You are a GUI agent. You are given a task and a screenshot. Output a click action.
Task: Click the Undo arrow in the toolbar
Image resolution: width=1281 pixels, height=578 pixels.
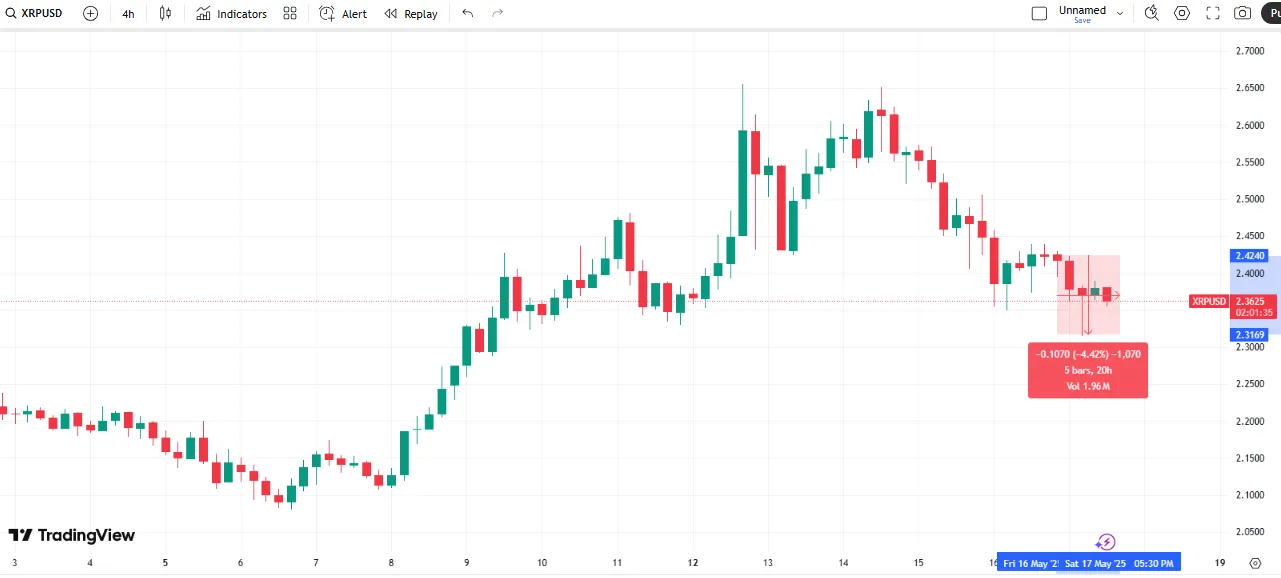coord(466,13)
